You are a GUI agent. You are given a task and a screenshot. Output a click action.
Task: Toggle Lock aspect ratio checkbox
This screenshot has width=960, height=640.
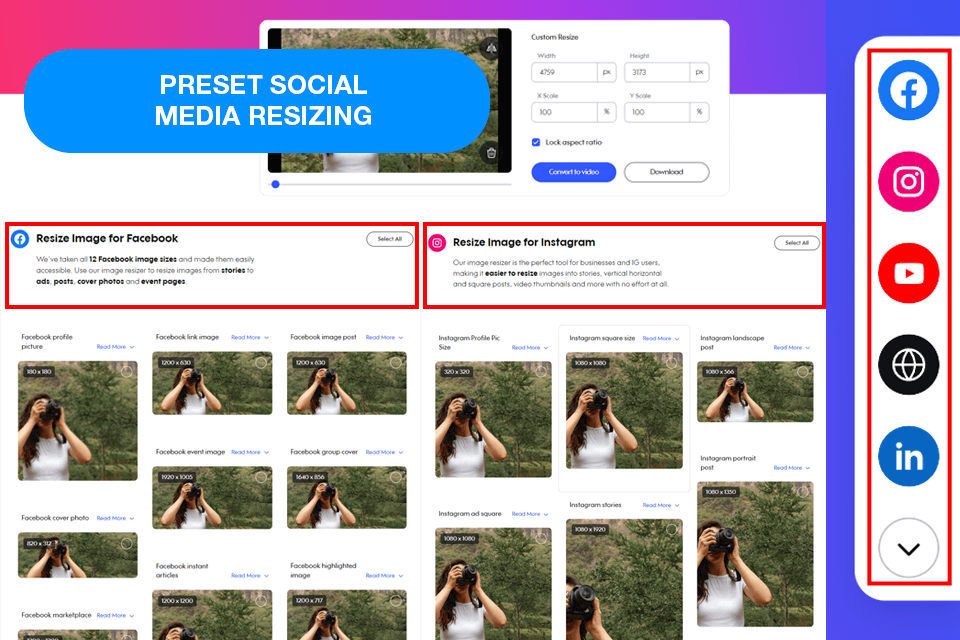coord(536,142)
